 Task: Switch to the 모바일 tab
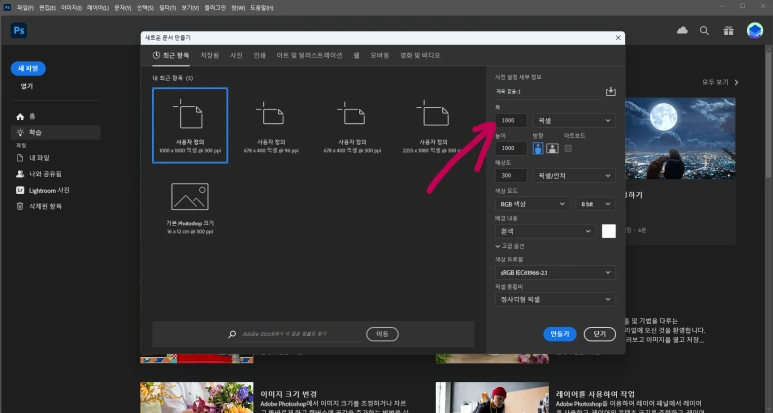380,55
